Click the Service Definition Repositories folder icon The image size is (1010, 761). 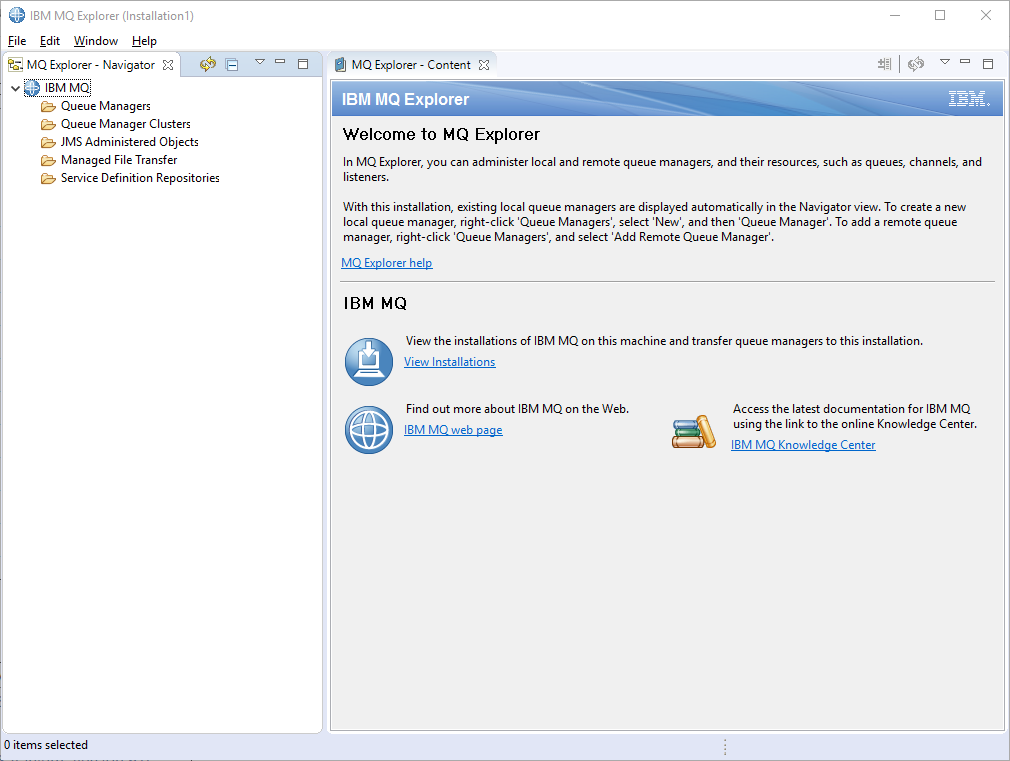click(x=48, y=178)
